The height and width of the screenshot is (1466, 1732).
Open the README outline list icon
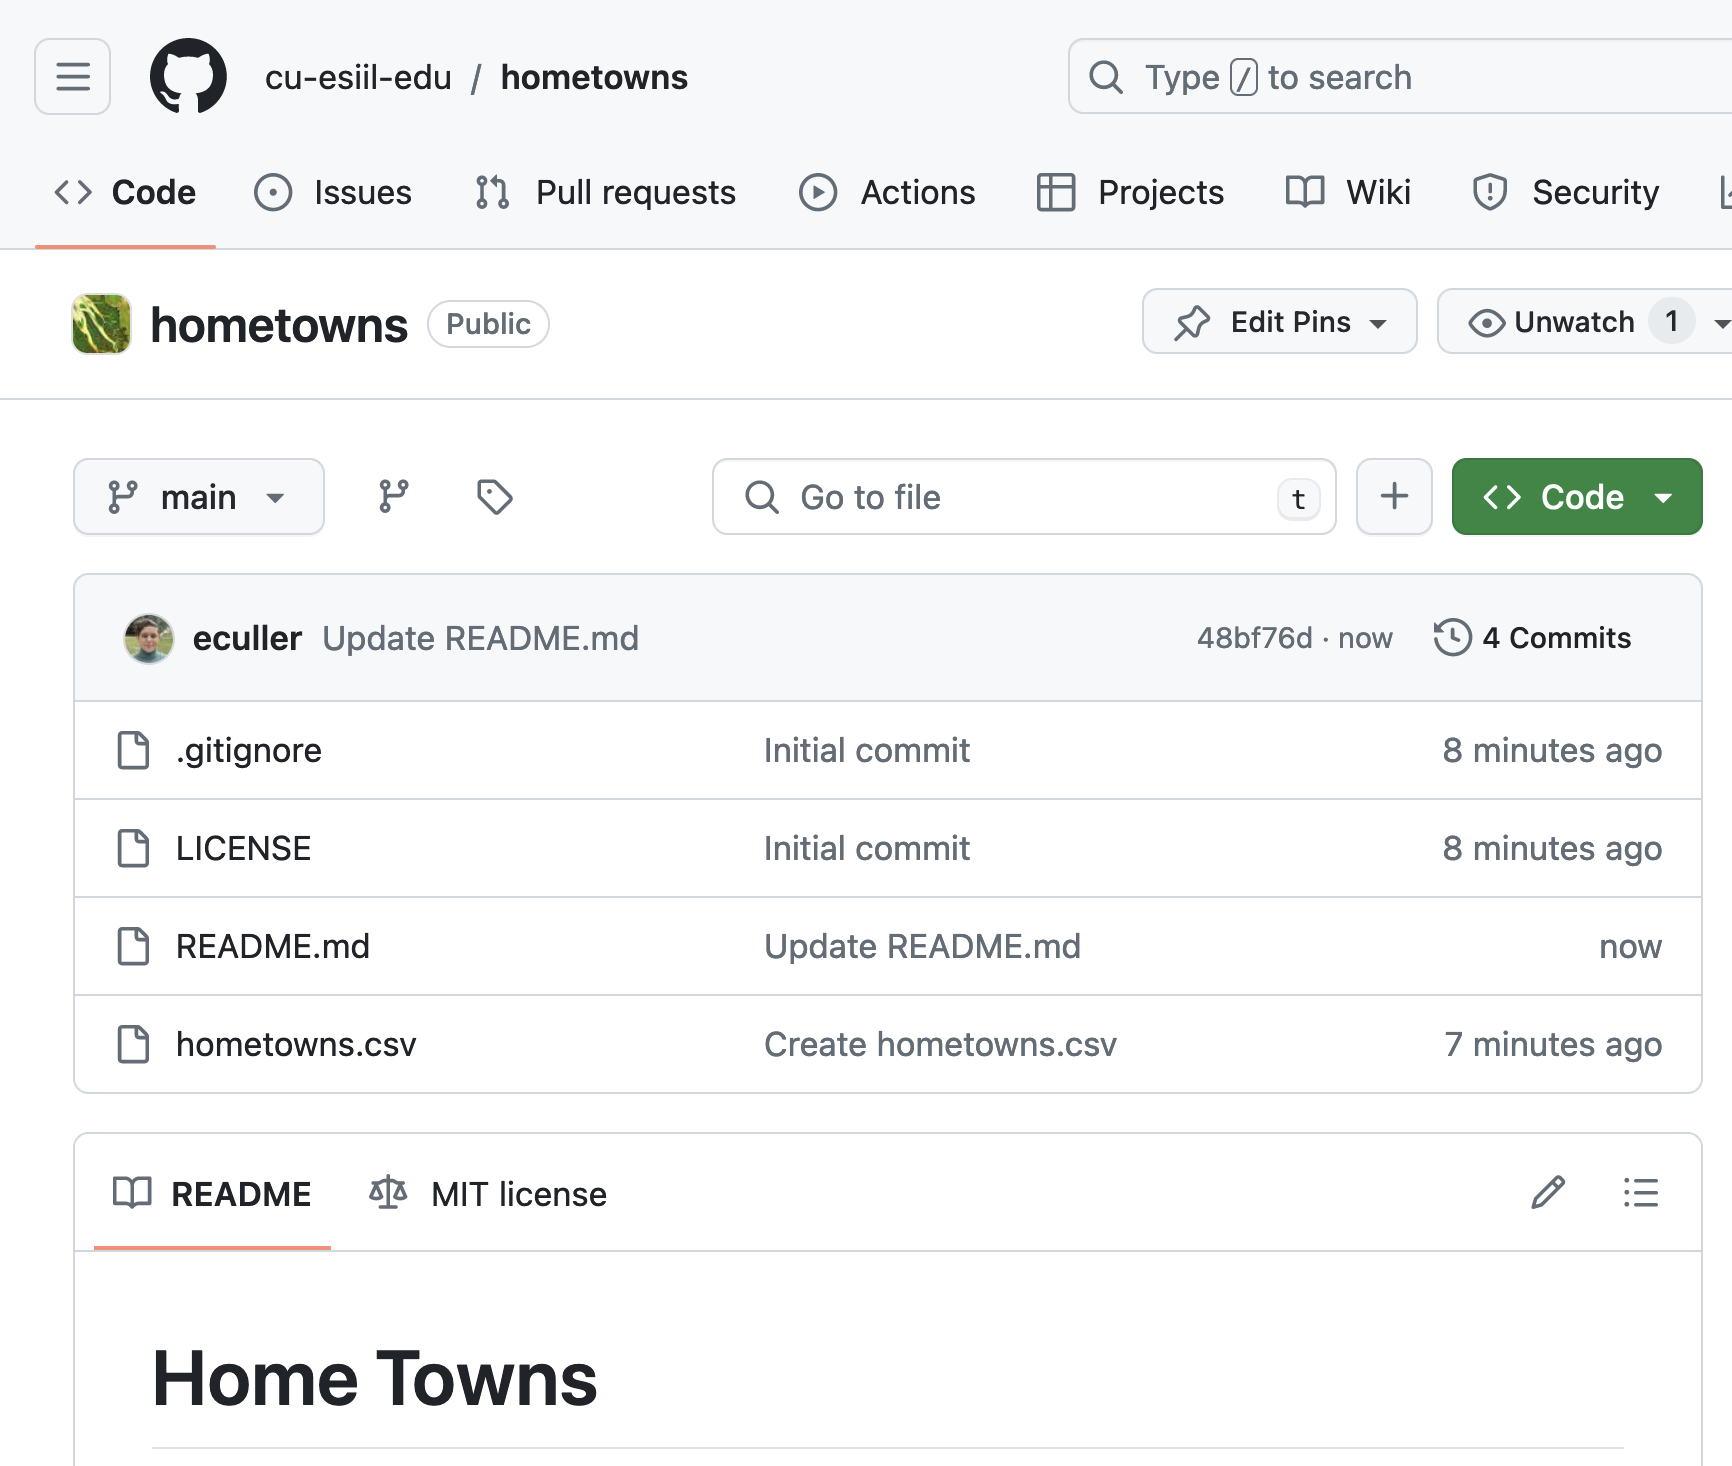point(1641,1192)
